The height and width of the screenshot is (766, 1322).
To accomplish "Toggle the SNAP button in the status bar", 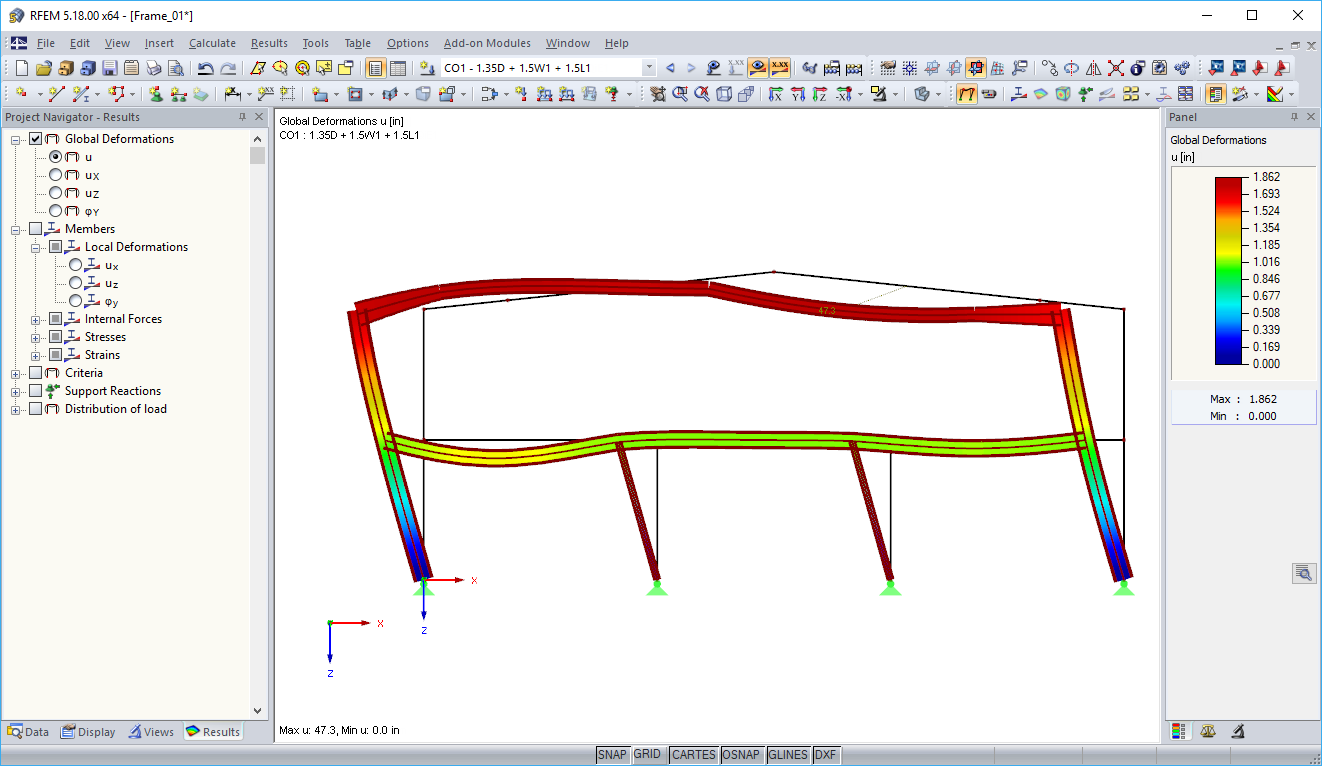I will point(612,755).
